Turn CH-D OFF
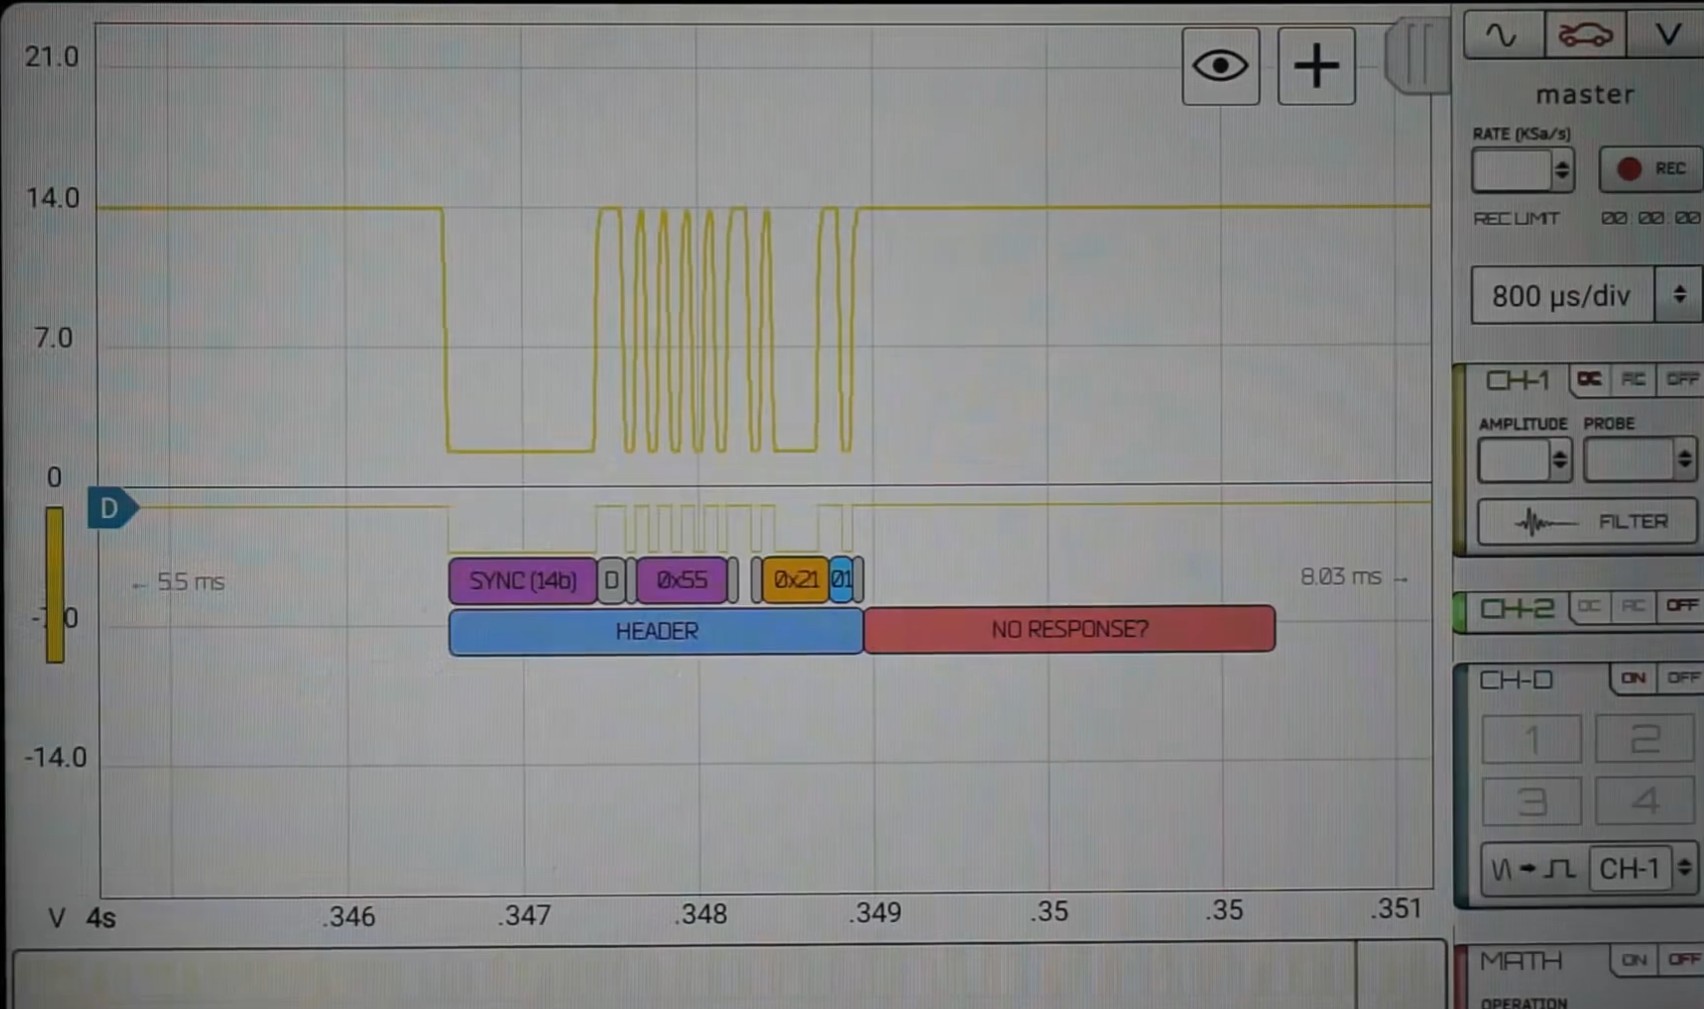 1682,679
